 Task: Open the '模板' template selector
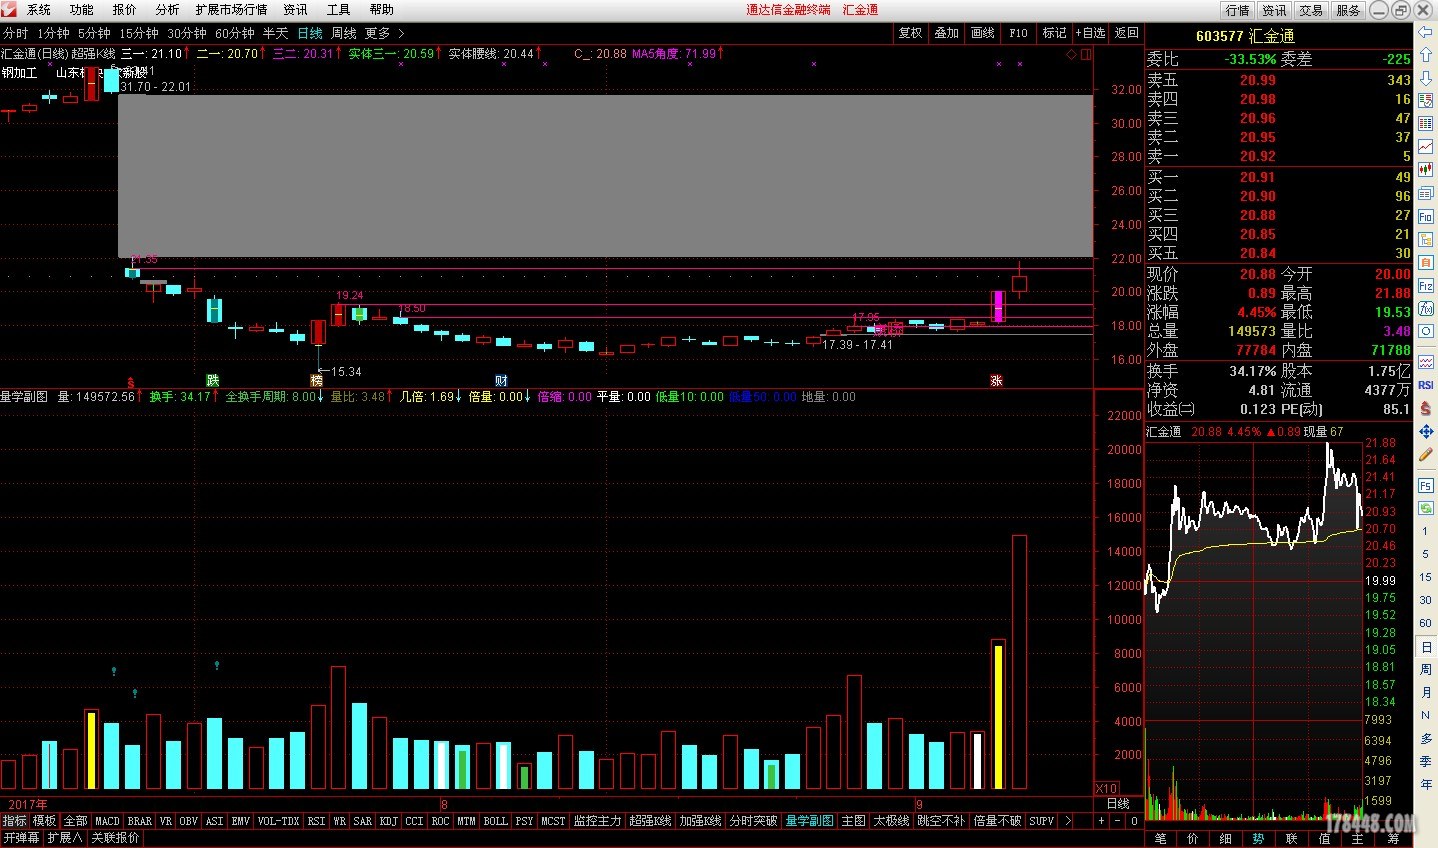pos(44,821)
